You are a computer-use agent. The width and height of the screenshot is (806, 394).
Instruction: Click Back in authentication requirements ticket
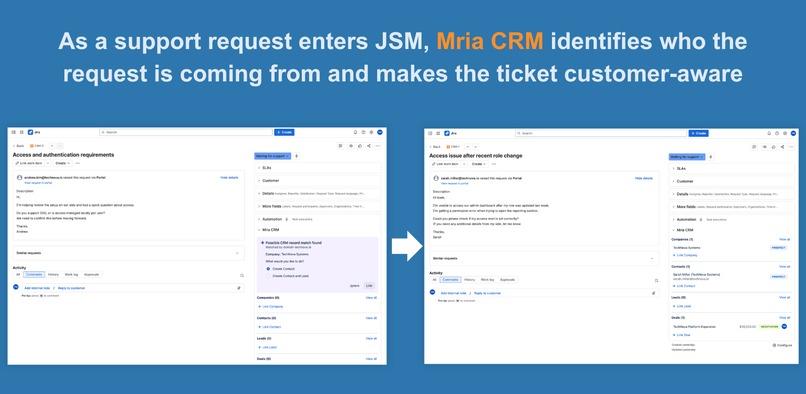tap(19, 146)
